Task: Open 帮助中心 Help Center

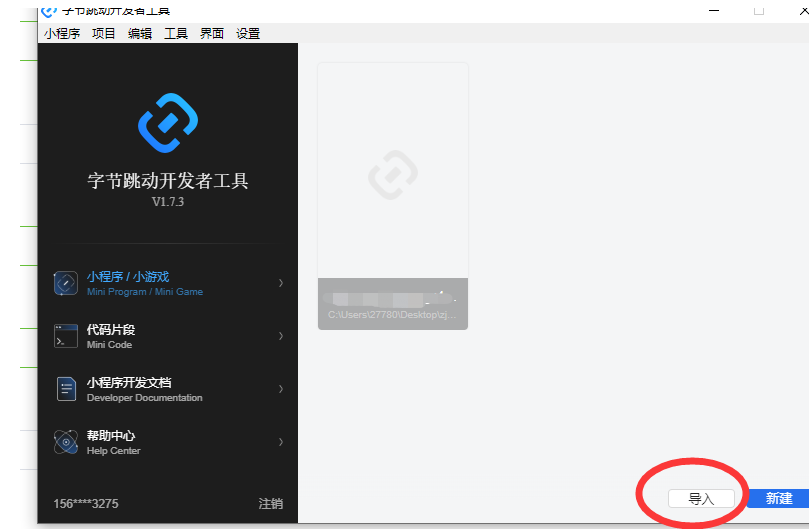Action: tap(114, 443)
